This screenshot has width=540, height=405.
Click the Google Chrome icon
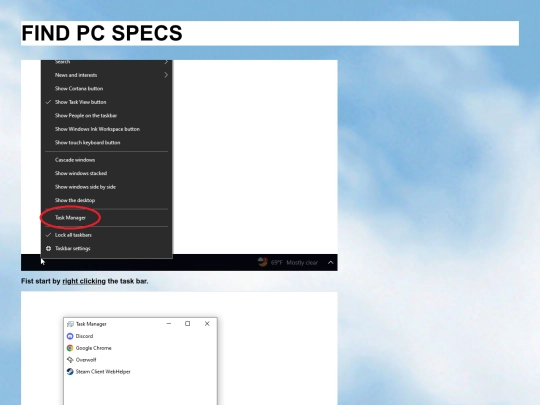pos(70,348)
